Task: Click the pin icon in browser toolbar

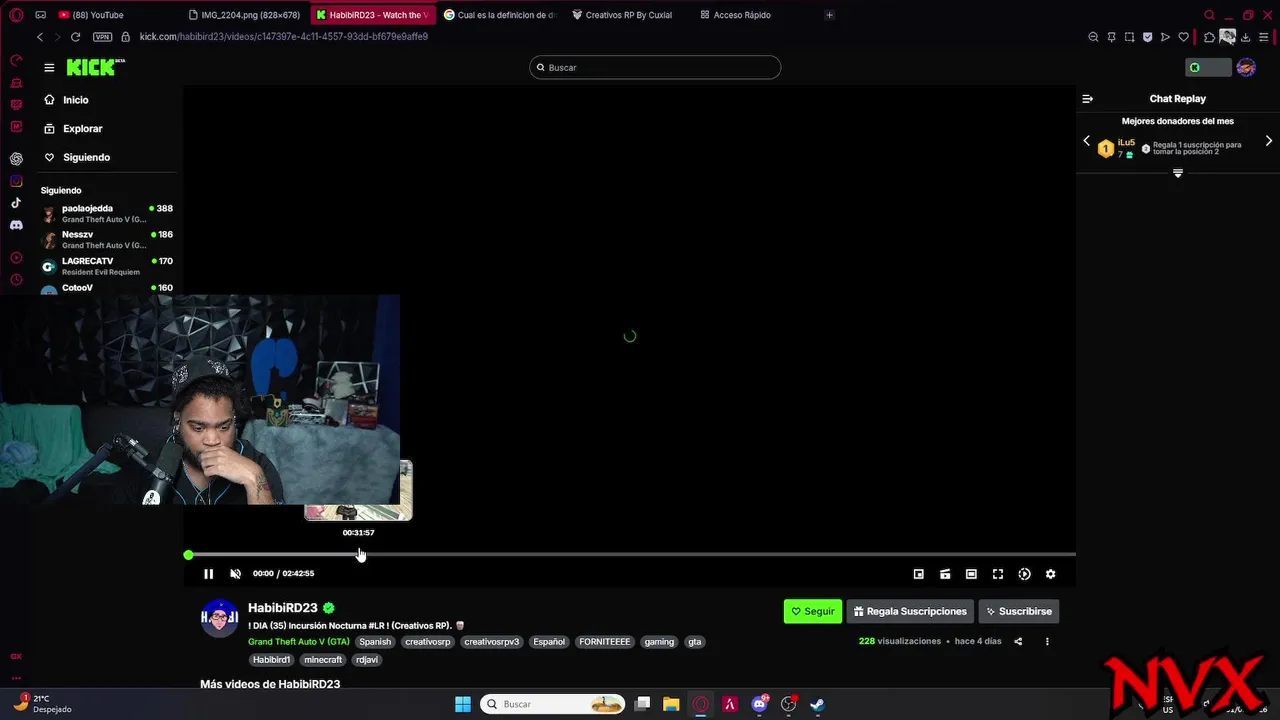Action: [1111, 37]
